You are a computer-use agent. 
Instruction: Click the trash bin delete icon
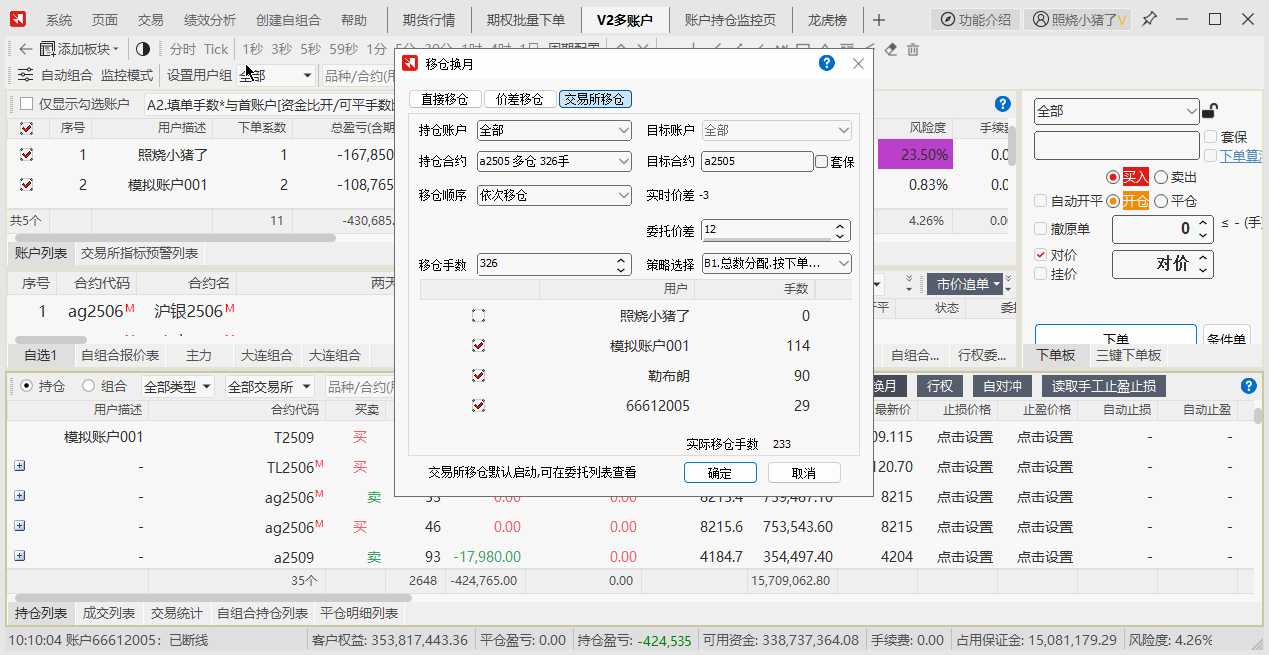tap(912, 49)
